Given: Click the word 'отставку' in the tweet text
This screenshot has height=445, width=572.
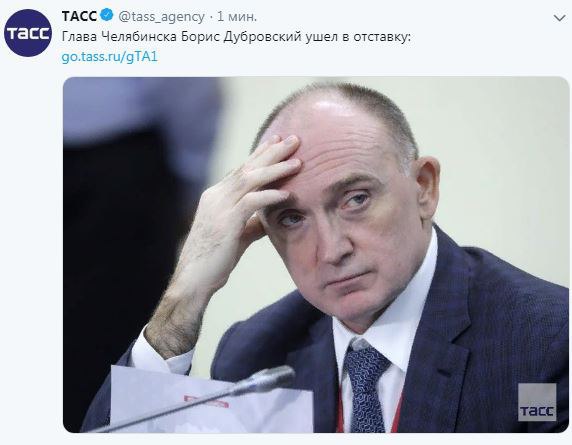Looking at the screenshot, I should (x=382, y=37).
